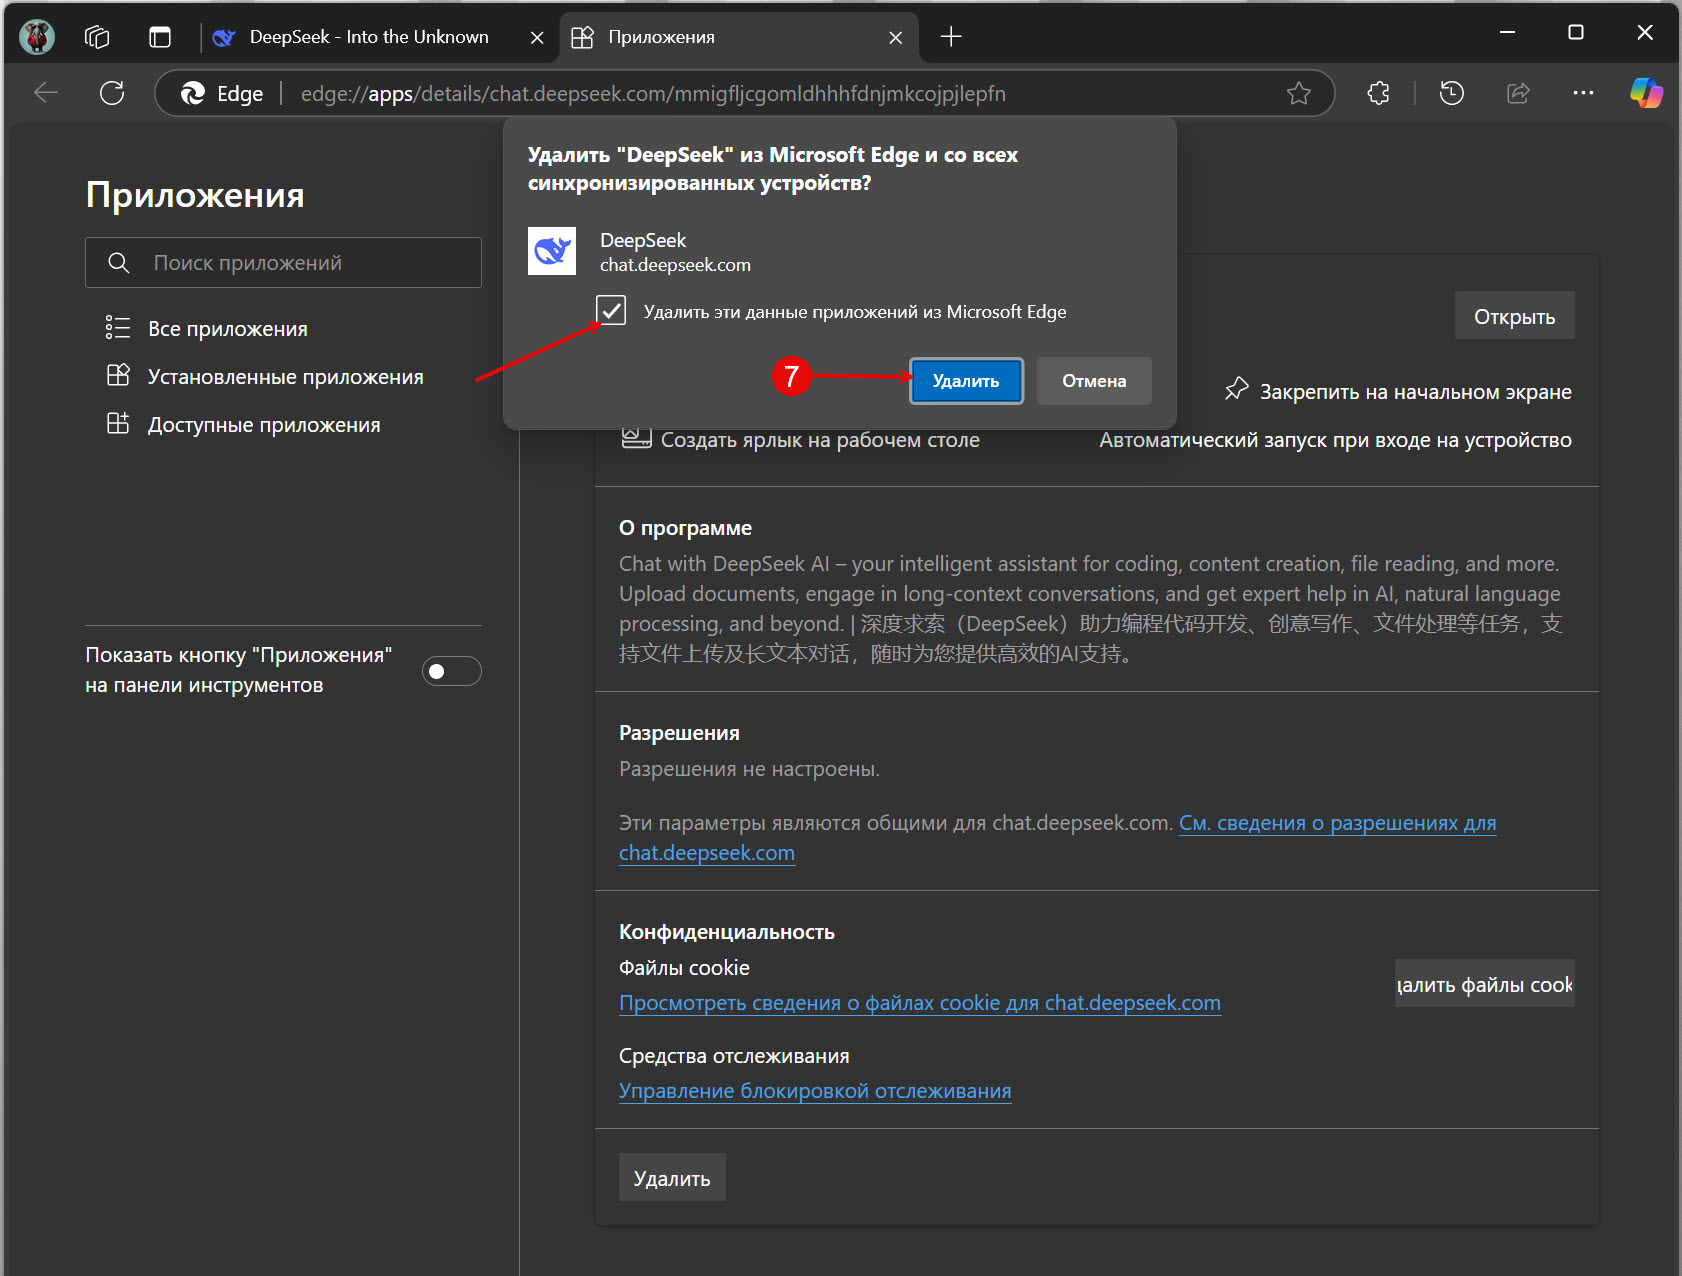Click the Все приложения list icon
The width and height of the screenshot is (1682, 1276).
(118, 328)
